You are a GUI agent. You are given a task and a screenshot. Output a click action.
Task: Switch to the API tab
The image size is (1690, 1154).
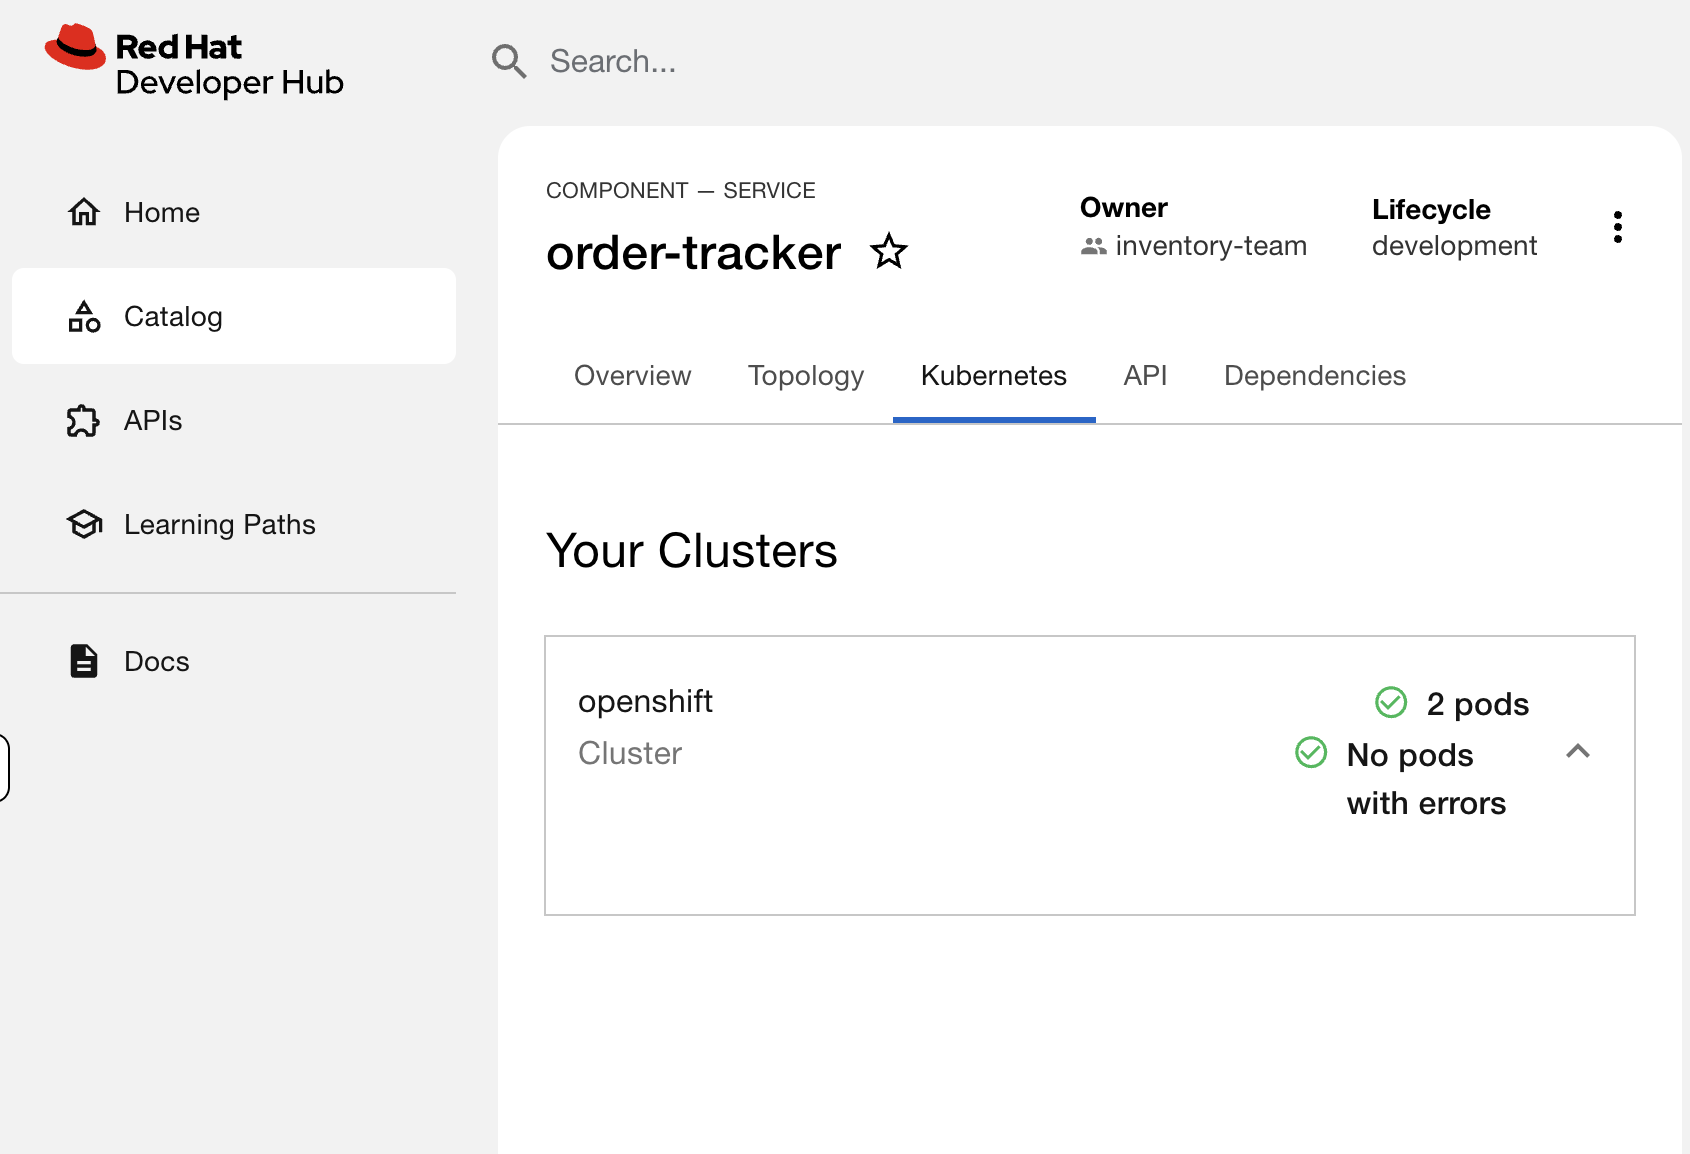[1146, 376]
